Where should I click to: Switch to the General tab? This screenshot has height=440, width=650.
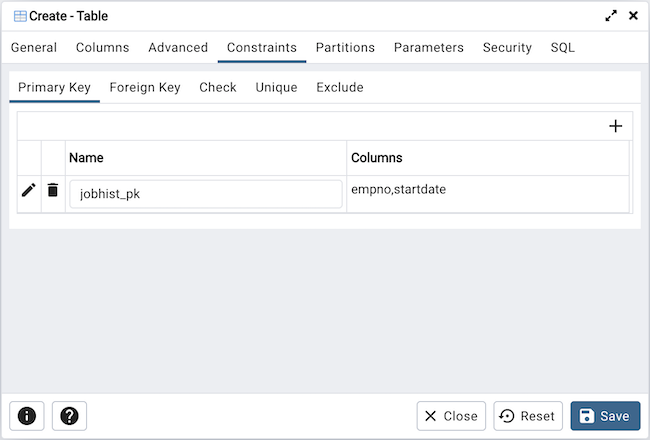[34, 47]
